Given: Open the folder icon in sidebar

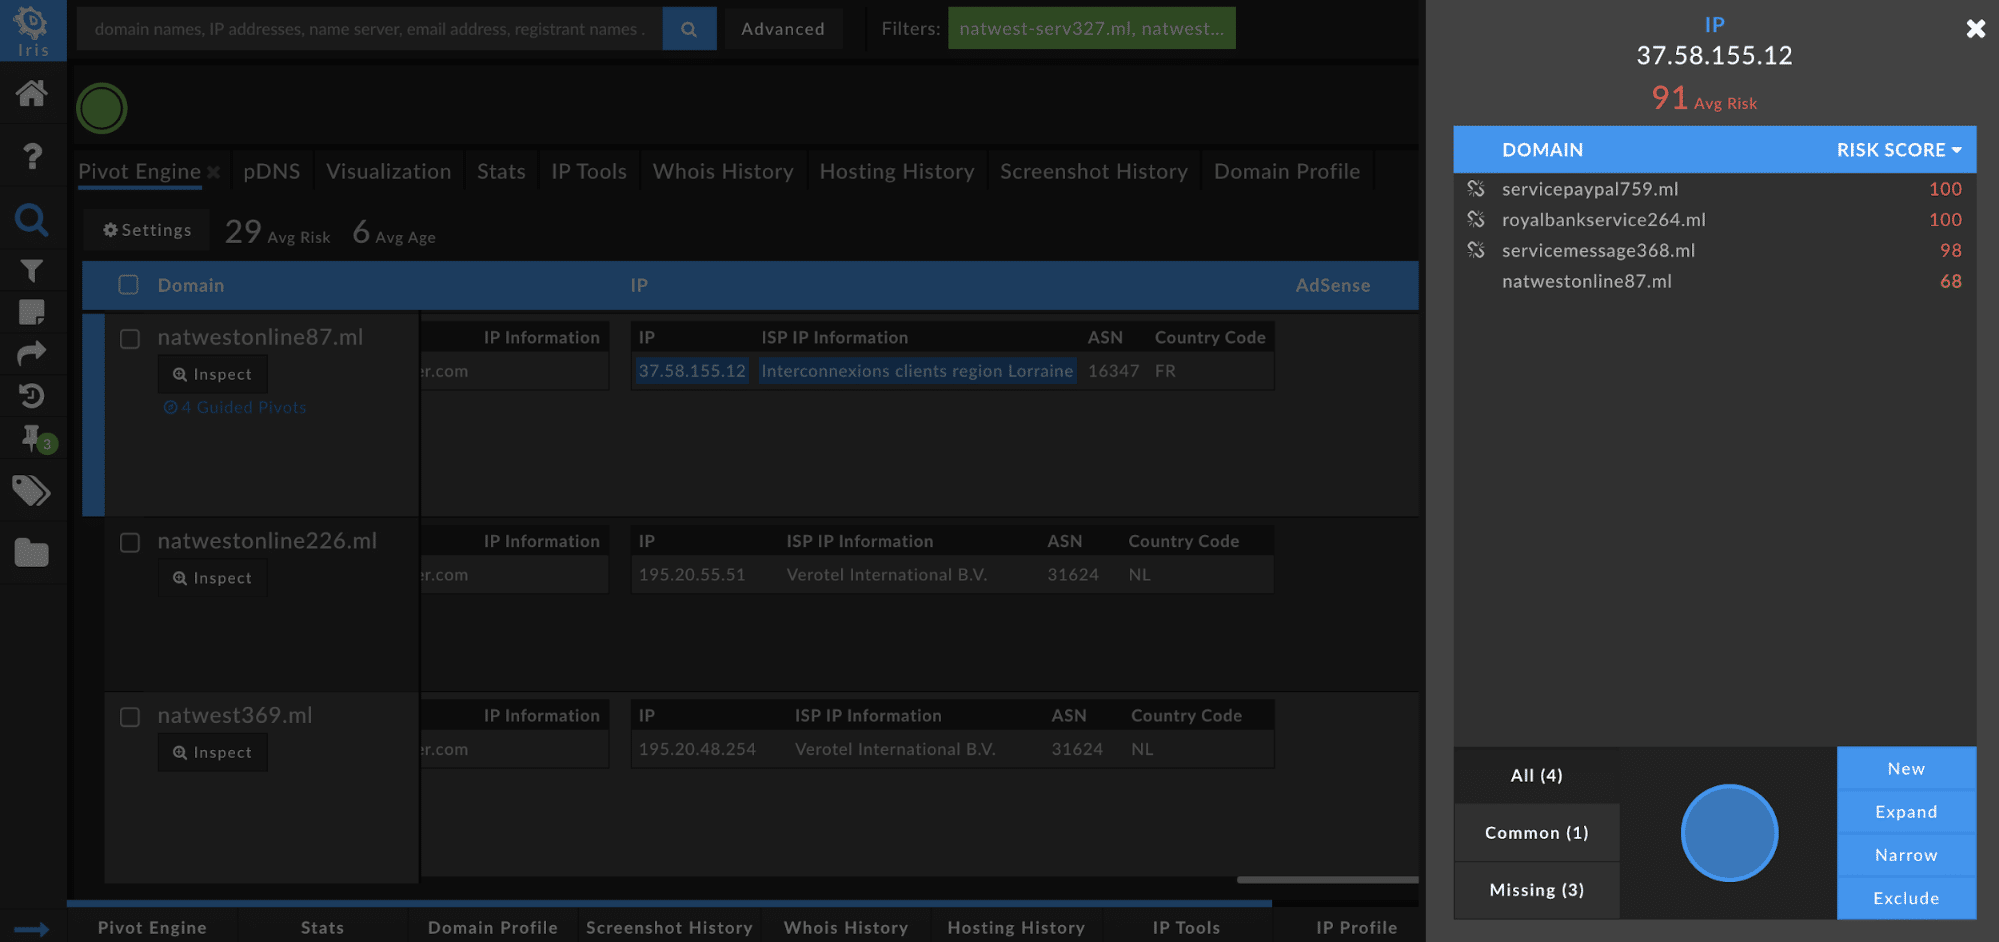Looking at the screenshot, I should [x=31, y=552].
